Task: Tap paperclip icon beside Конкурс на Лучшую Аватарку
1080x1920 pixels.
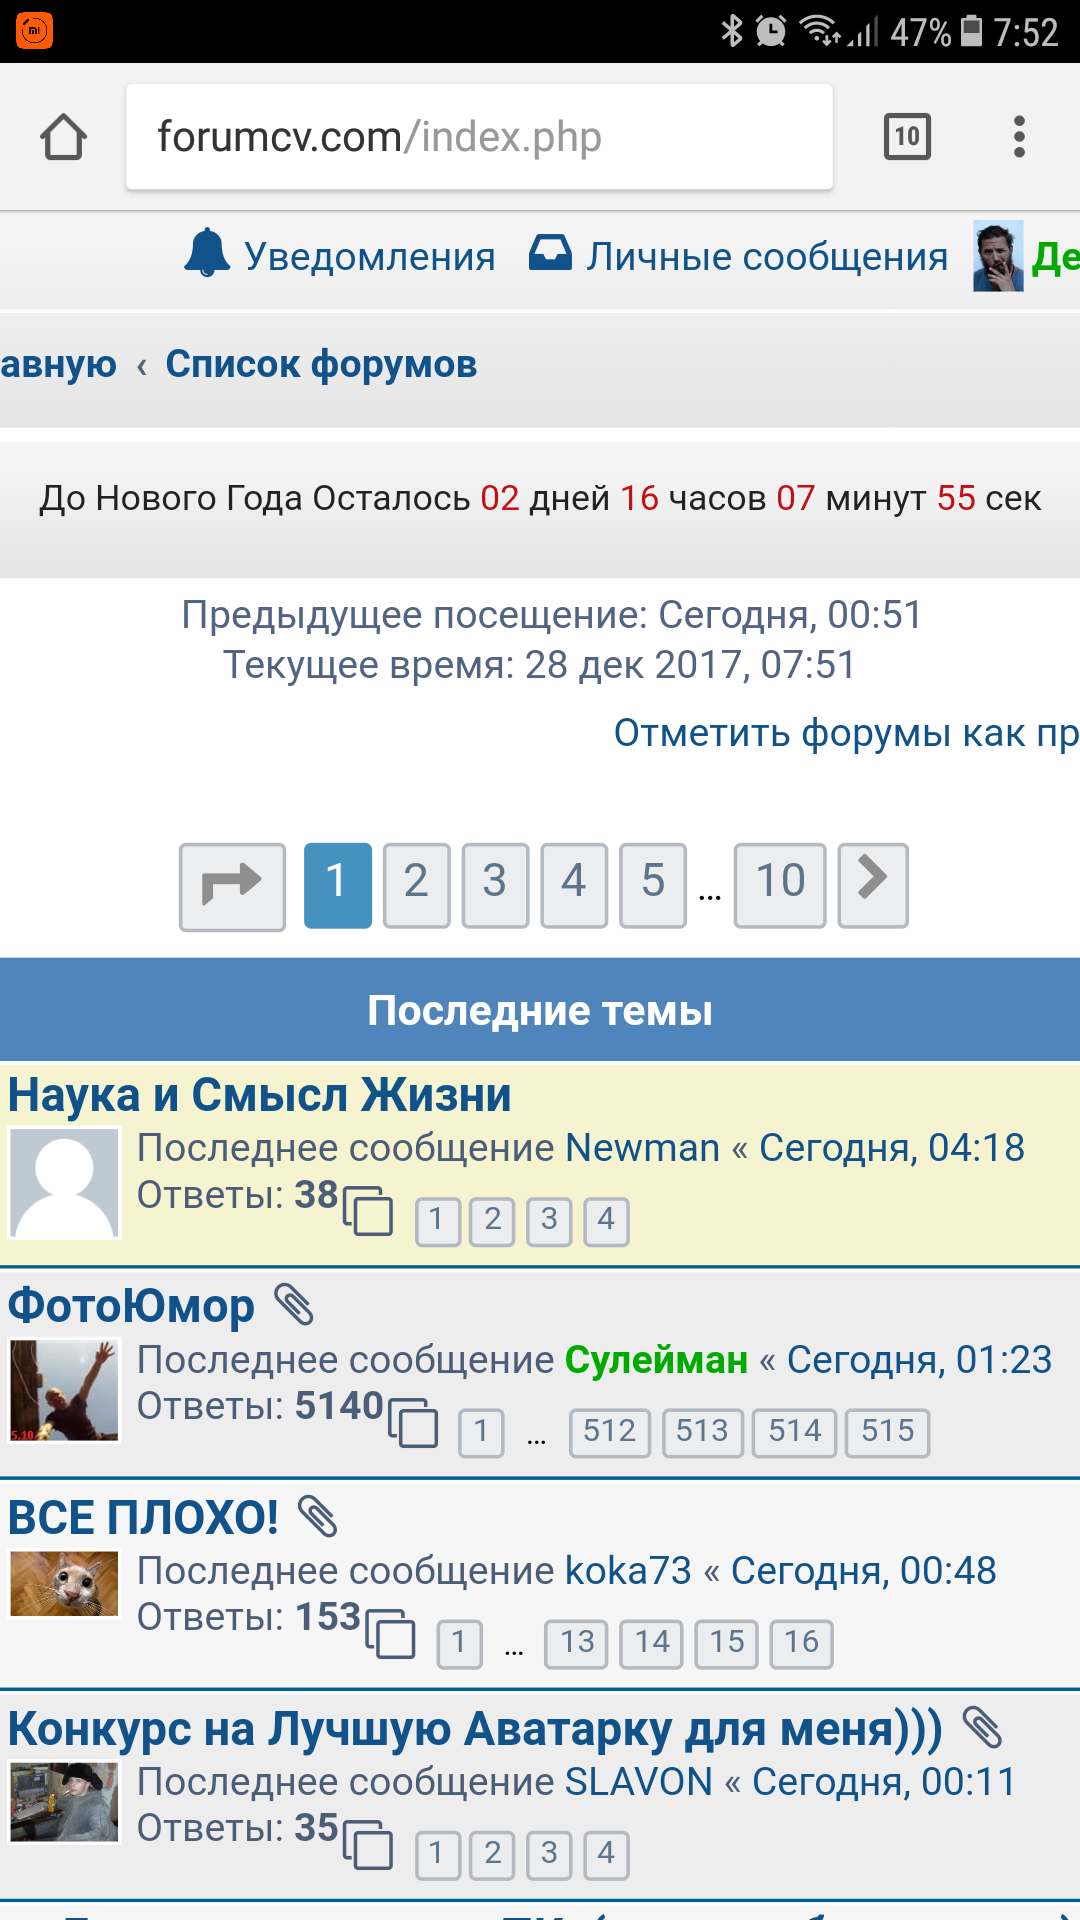Action: tap(982, 1727)
